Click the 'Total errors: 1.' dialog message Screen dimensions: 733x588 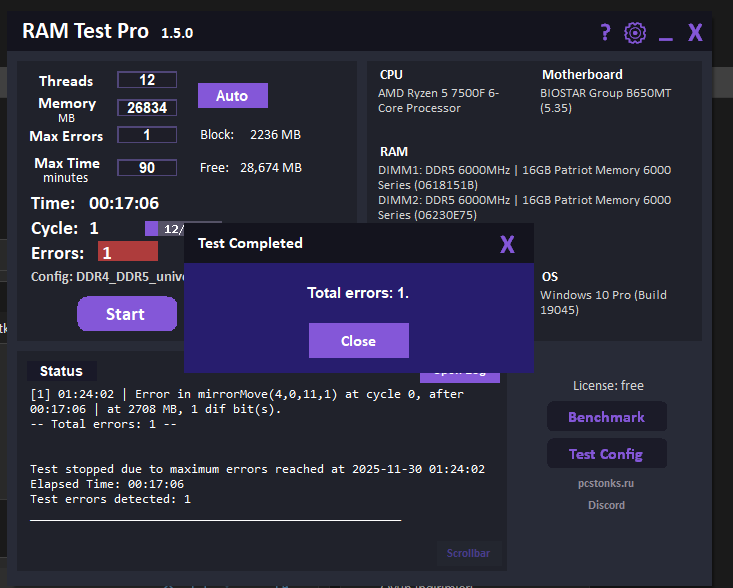tap(358, 293)
